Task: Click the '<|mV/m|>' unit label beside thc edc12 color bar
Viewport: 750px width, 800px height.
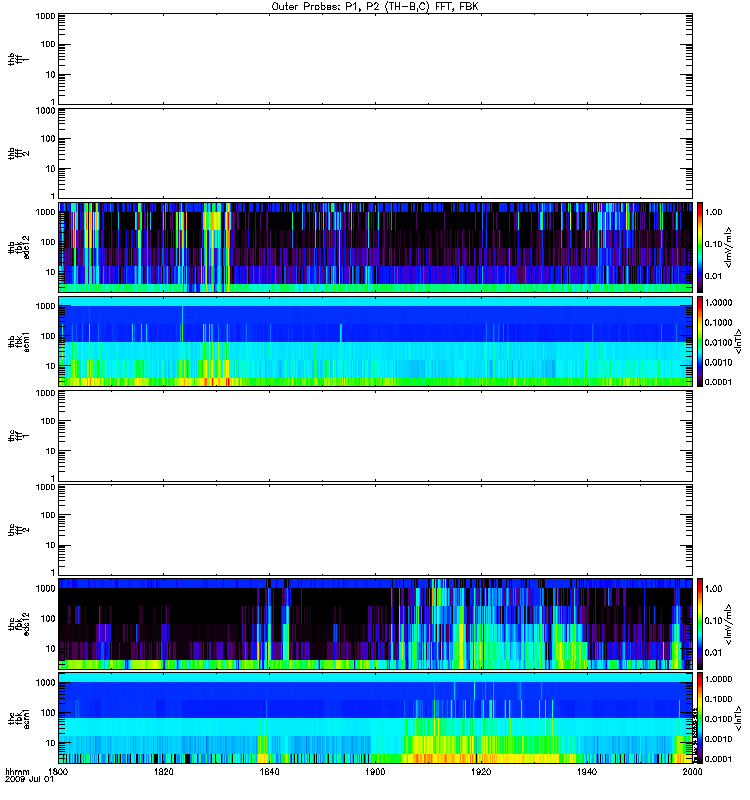Action: (x=729, y=624)
